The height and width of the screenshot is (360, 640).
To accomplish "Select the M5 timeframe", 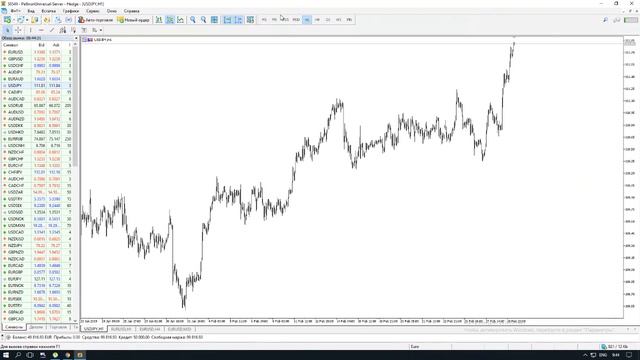I will (275, 20).
